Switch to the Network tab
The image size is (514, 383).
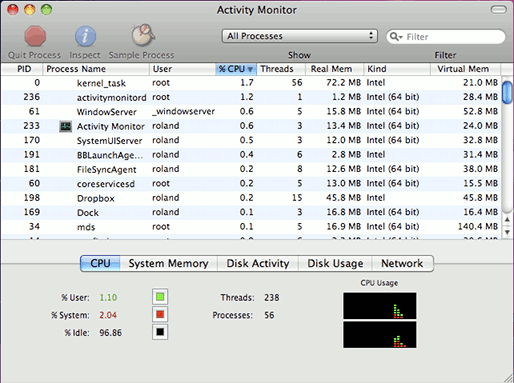(x=402, y=263)
